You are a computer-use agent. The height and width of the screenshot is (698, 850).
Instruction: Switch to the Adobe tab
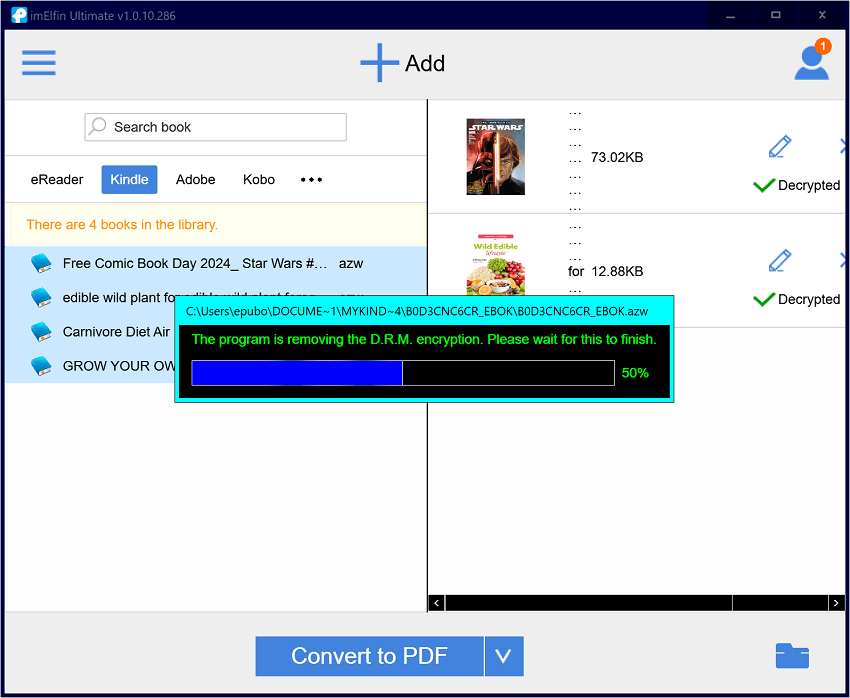click(196, 179)
